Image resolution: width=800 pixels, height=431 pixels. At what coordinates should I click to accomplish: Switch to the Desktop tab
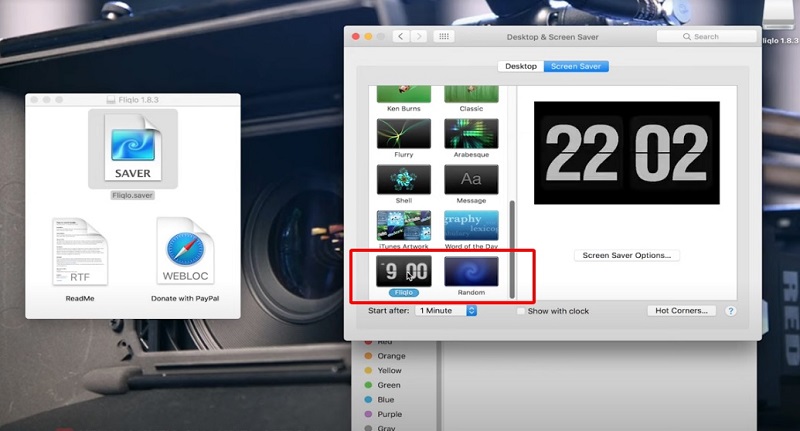click(x=521, y=66)
